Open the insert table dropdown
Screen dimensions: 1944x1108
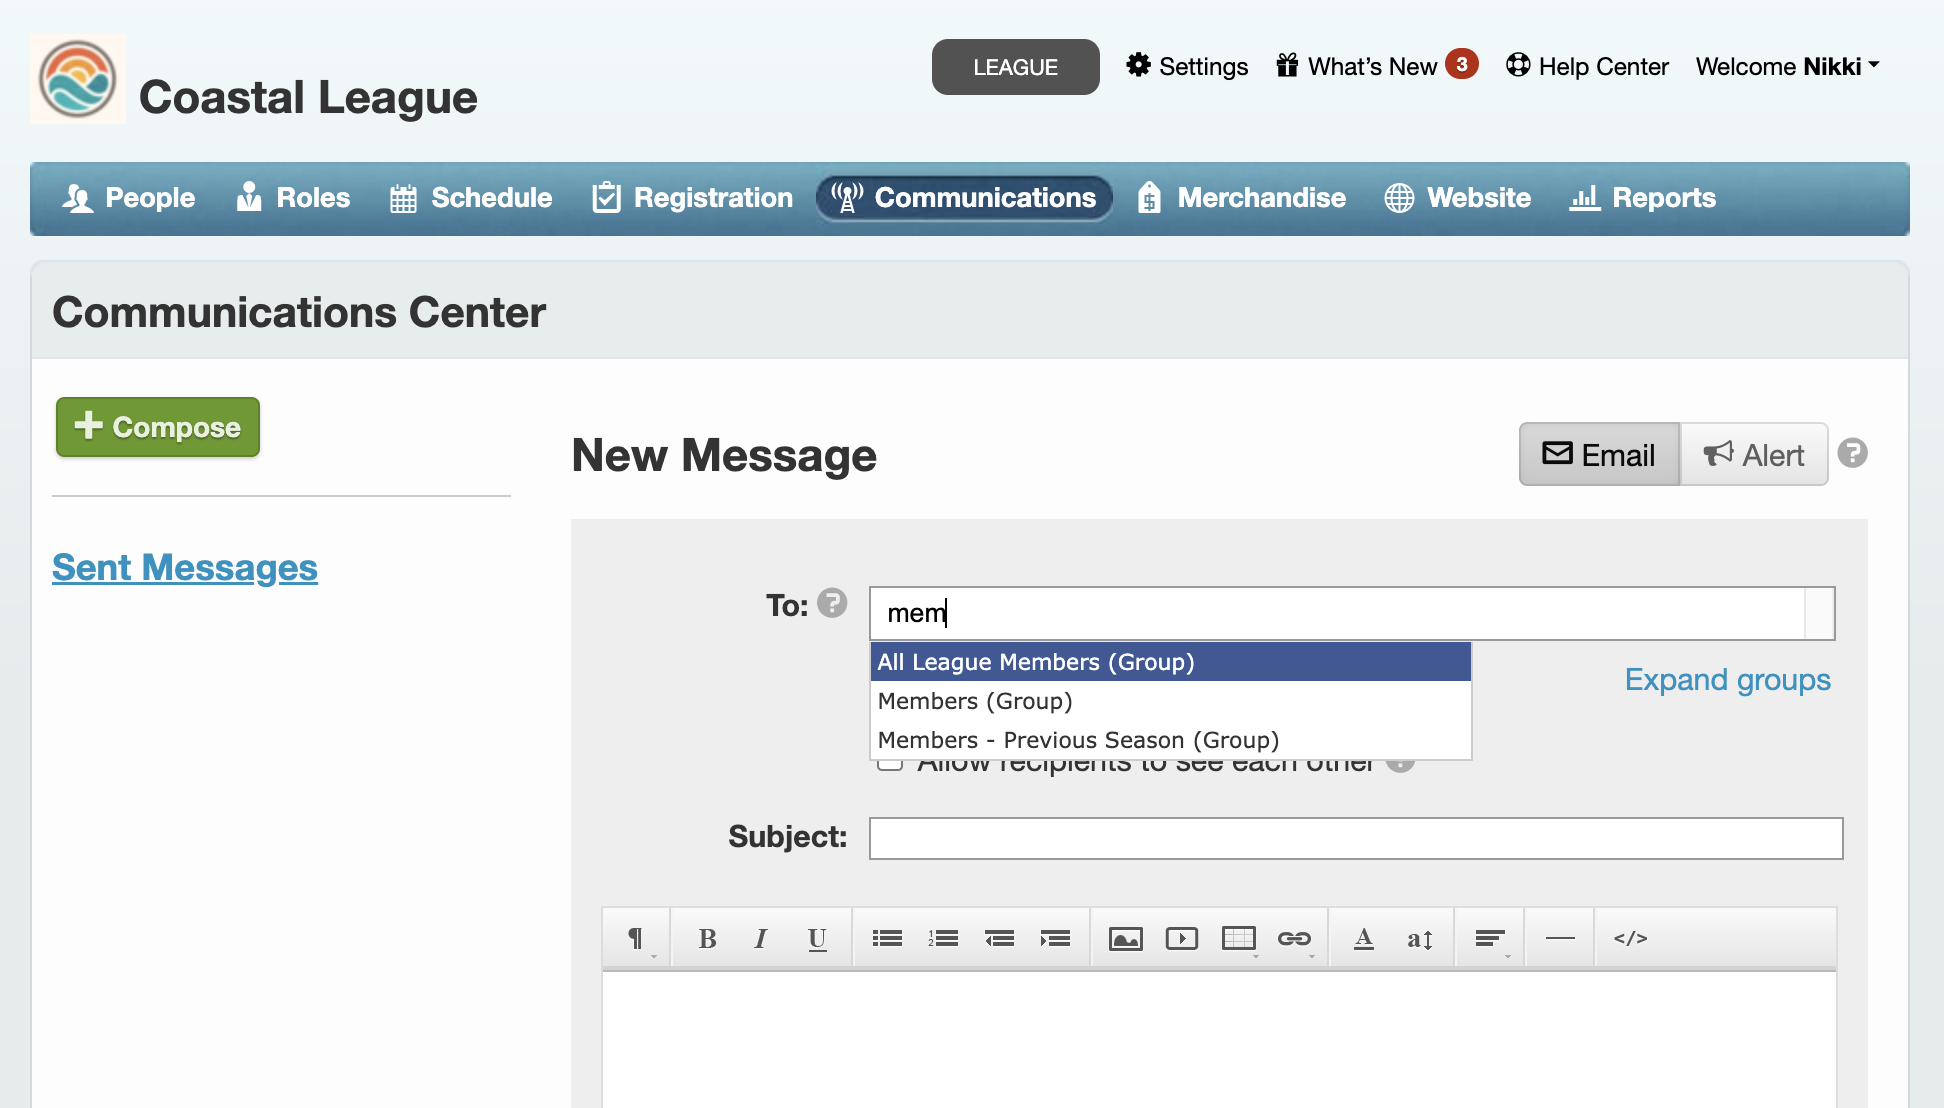coord(1239,938)
